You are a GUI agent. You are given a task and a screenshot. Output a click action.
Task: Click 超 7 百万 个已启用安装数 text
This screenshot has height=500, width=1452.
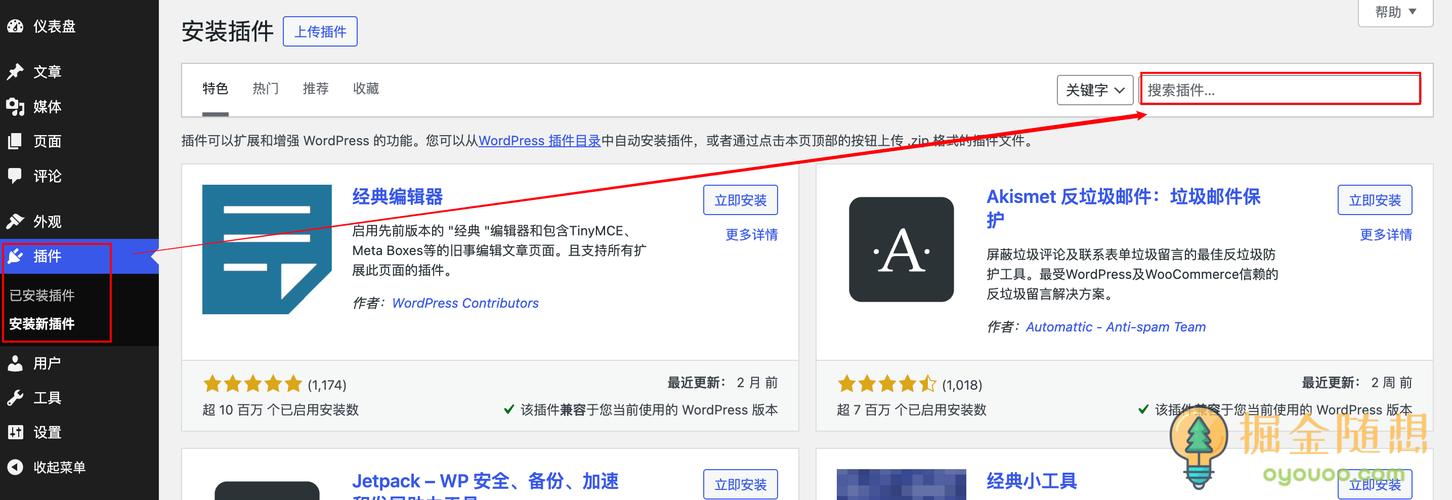(x=912, y=410)
